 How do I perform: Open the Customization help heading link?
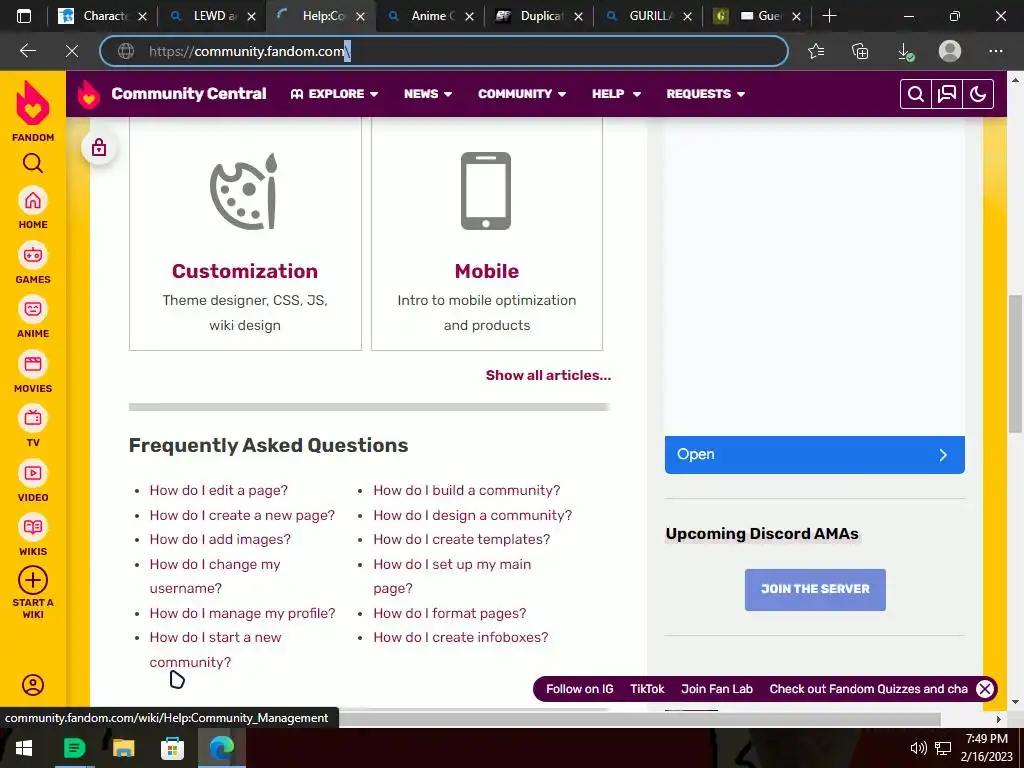pyautogui.click(x=245, y=271)
